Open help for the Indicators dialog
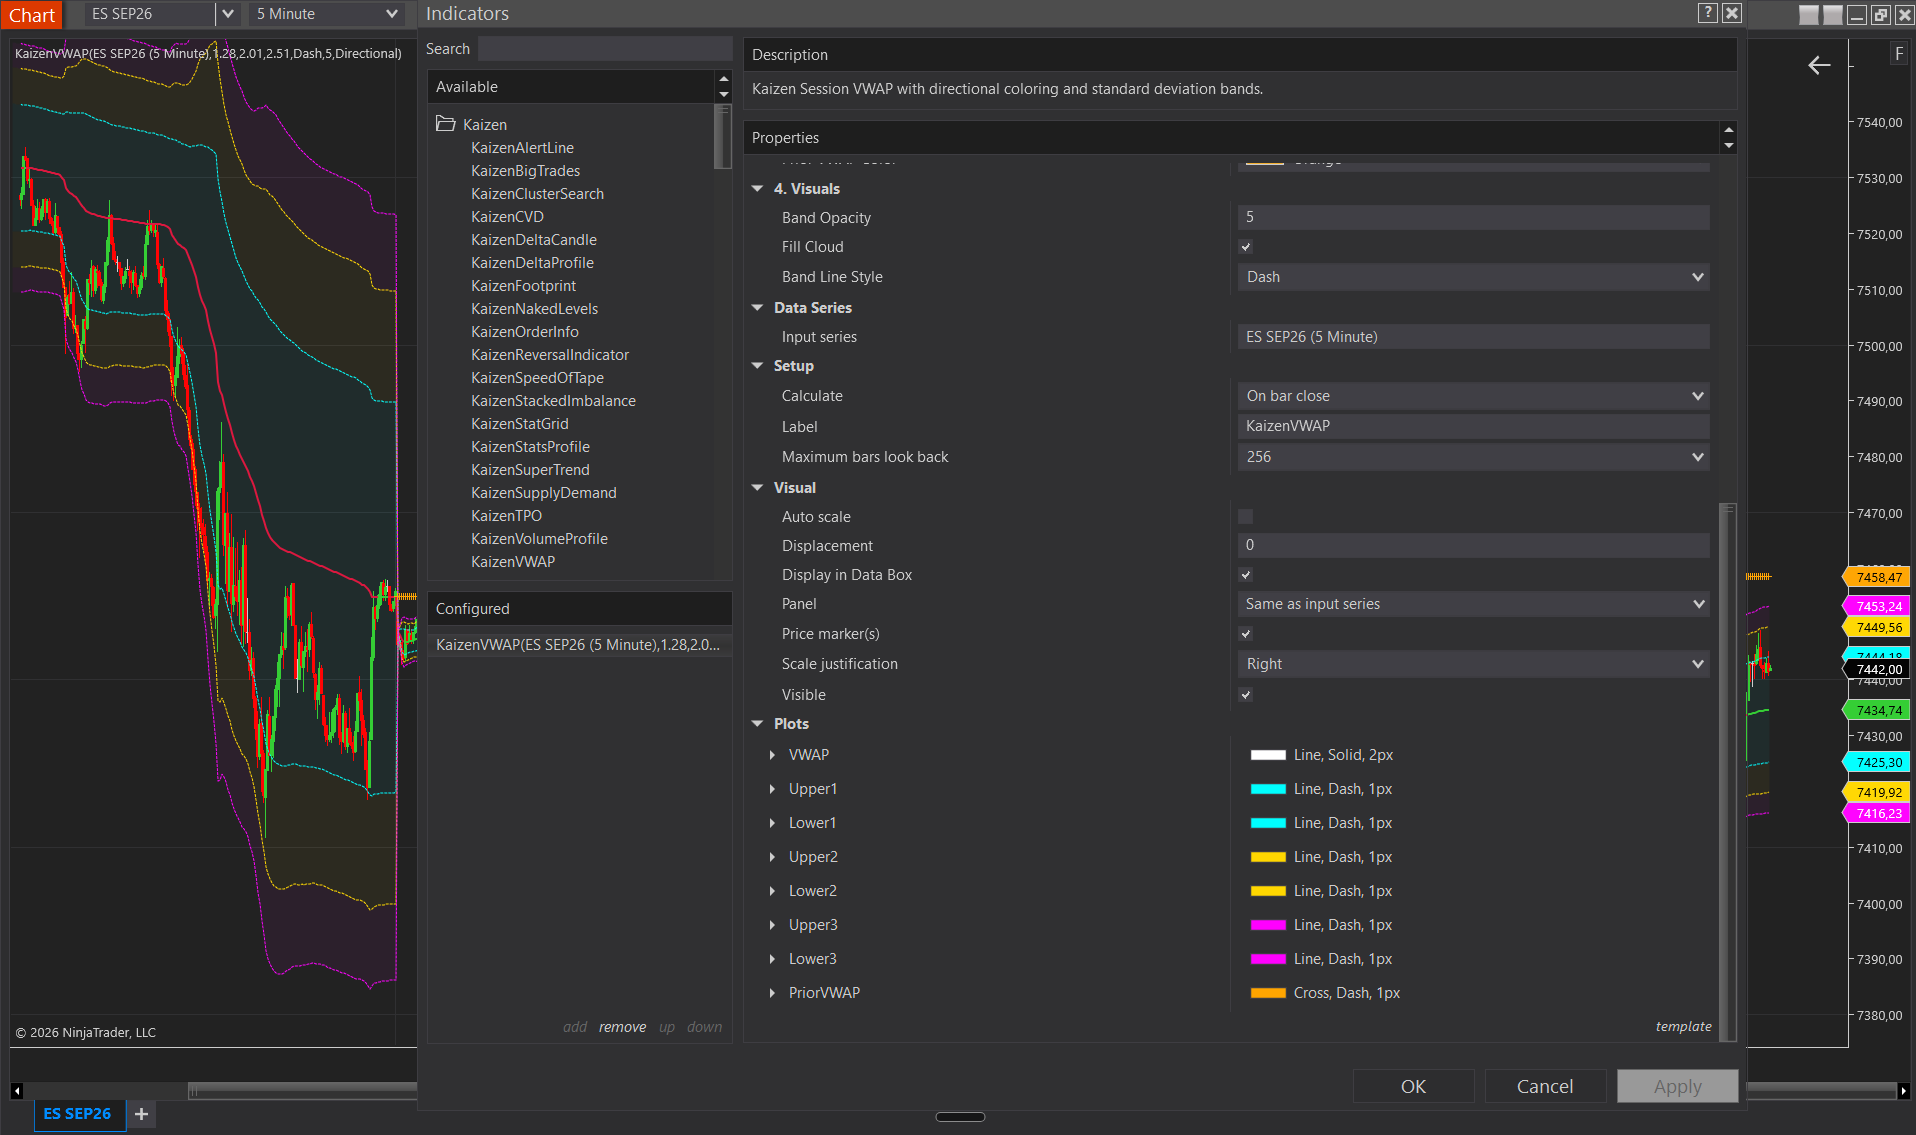The width and height of the screenshot is (1916, 1135). [x=1708, y=13]
